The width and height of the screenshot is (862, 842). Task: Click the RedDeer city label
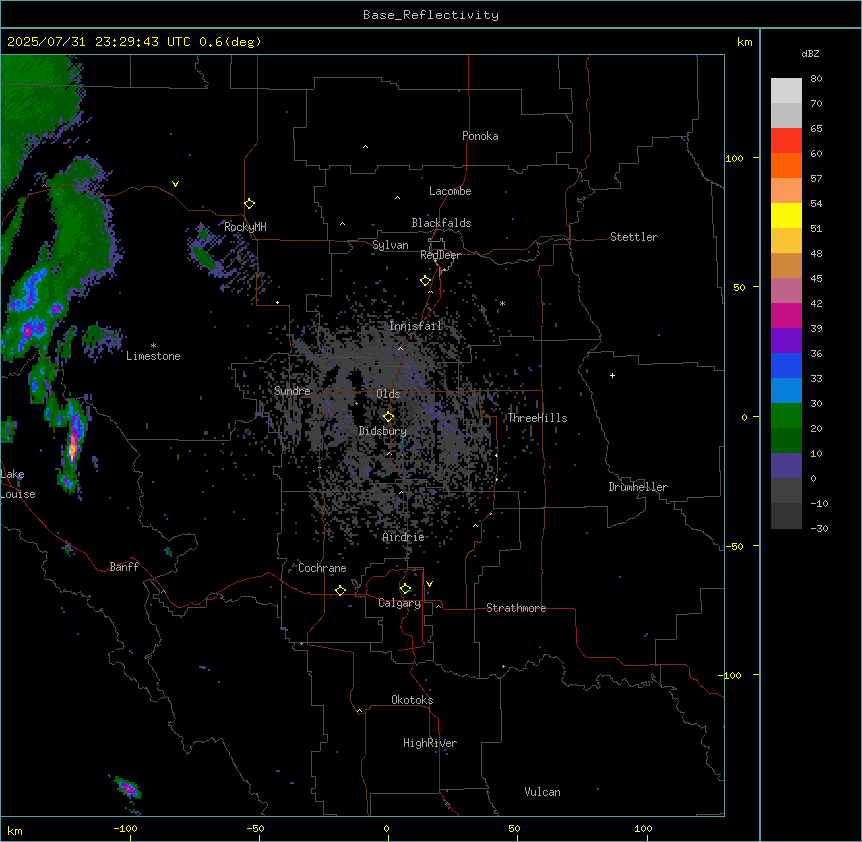(x=440, y=255)
